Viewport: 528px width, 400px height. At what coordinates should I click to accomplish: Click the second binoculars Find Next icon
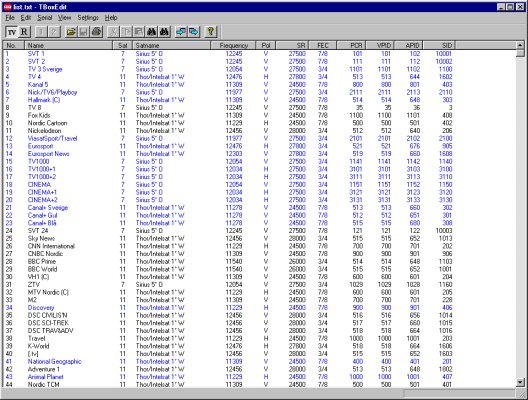coord(164,32)
